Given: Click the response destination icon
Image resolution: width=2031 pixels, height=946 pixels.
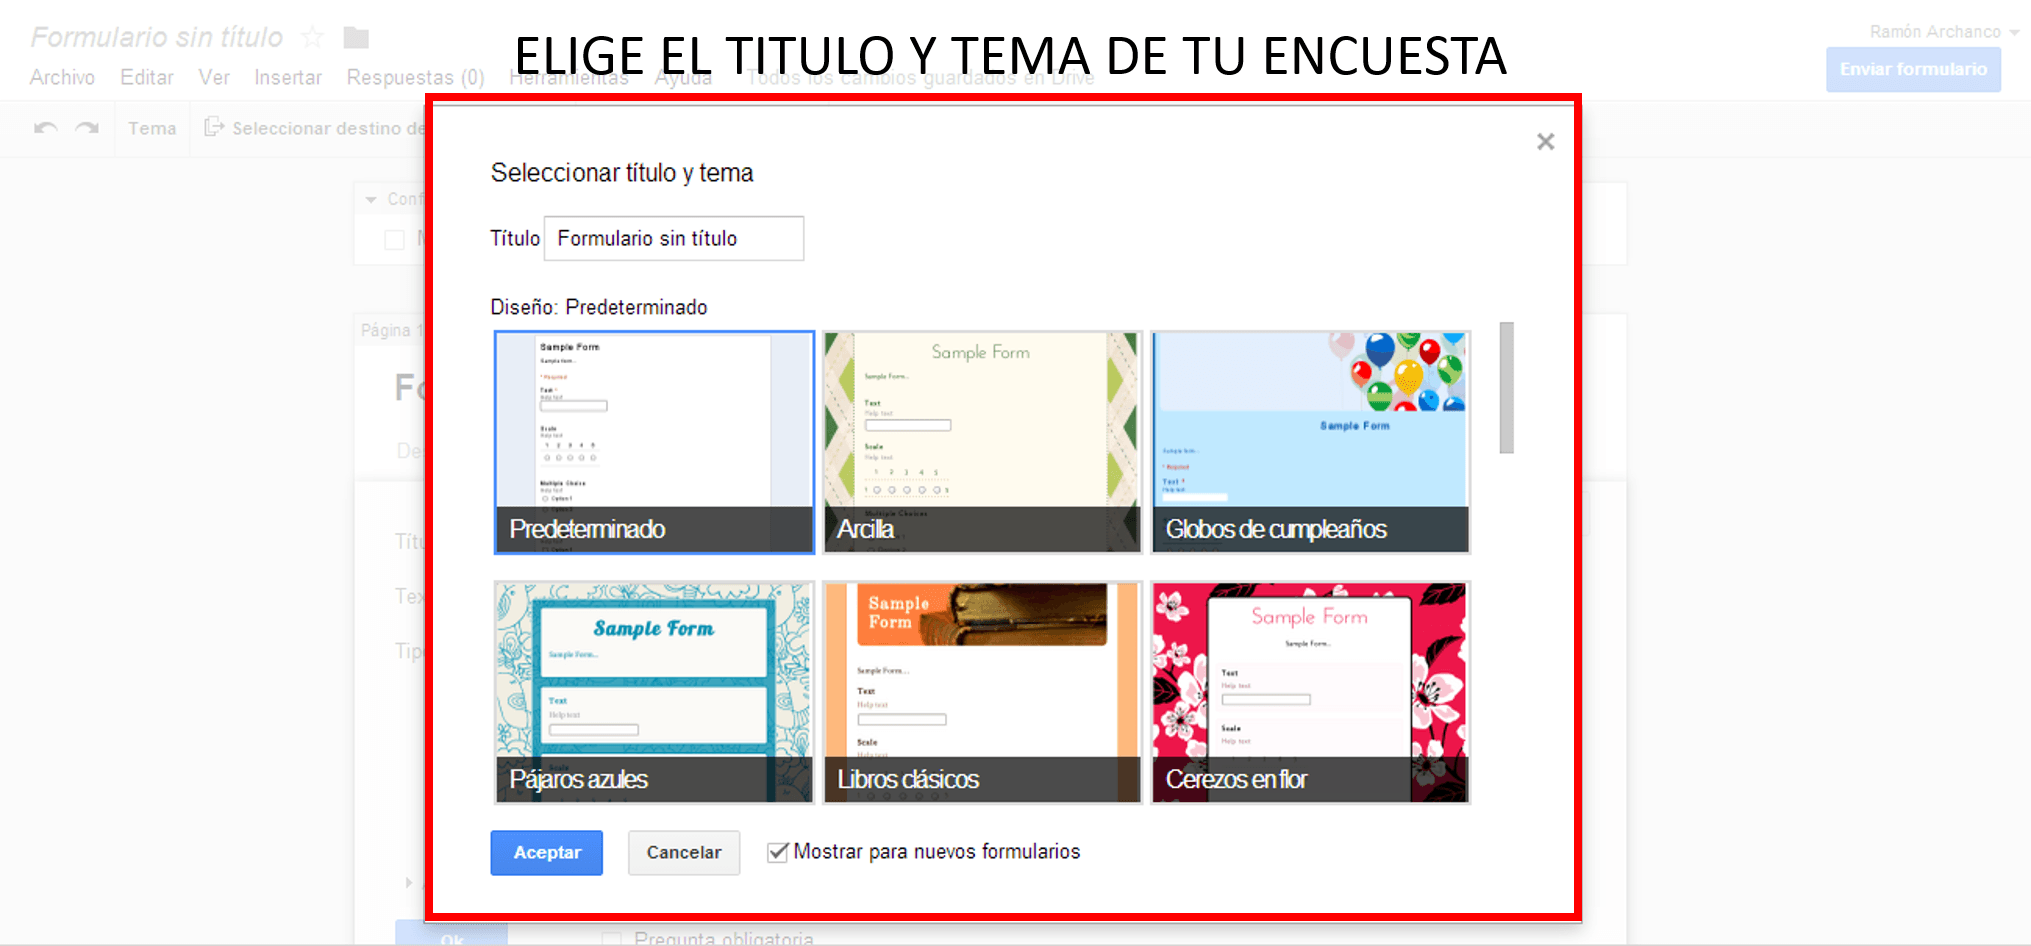Looking at the screenshot, I should [214, 127].
